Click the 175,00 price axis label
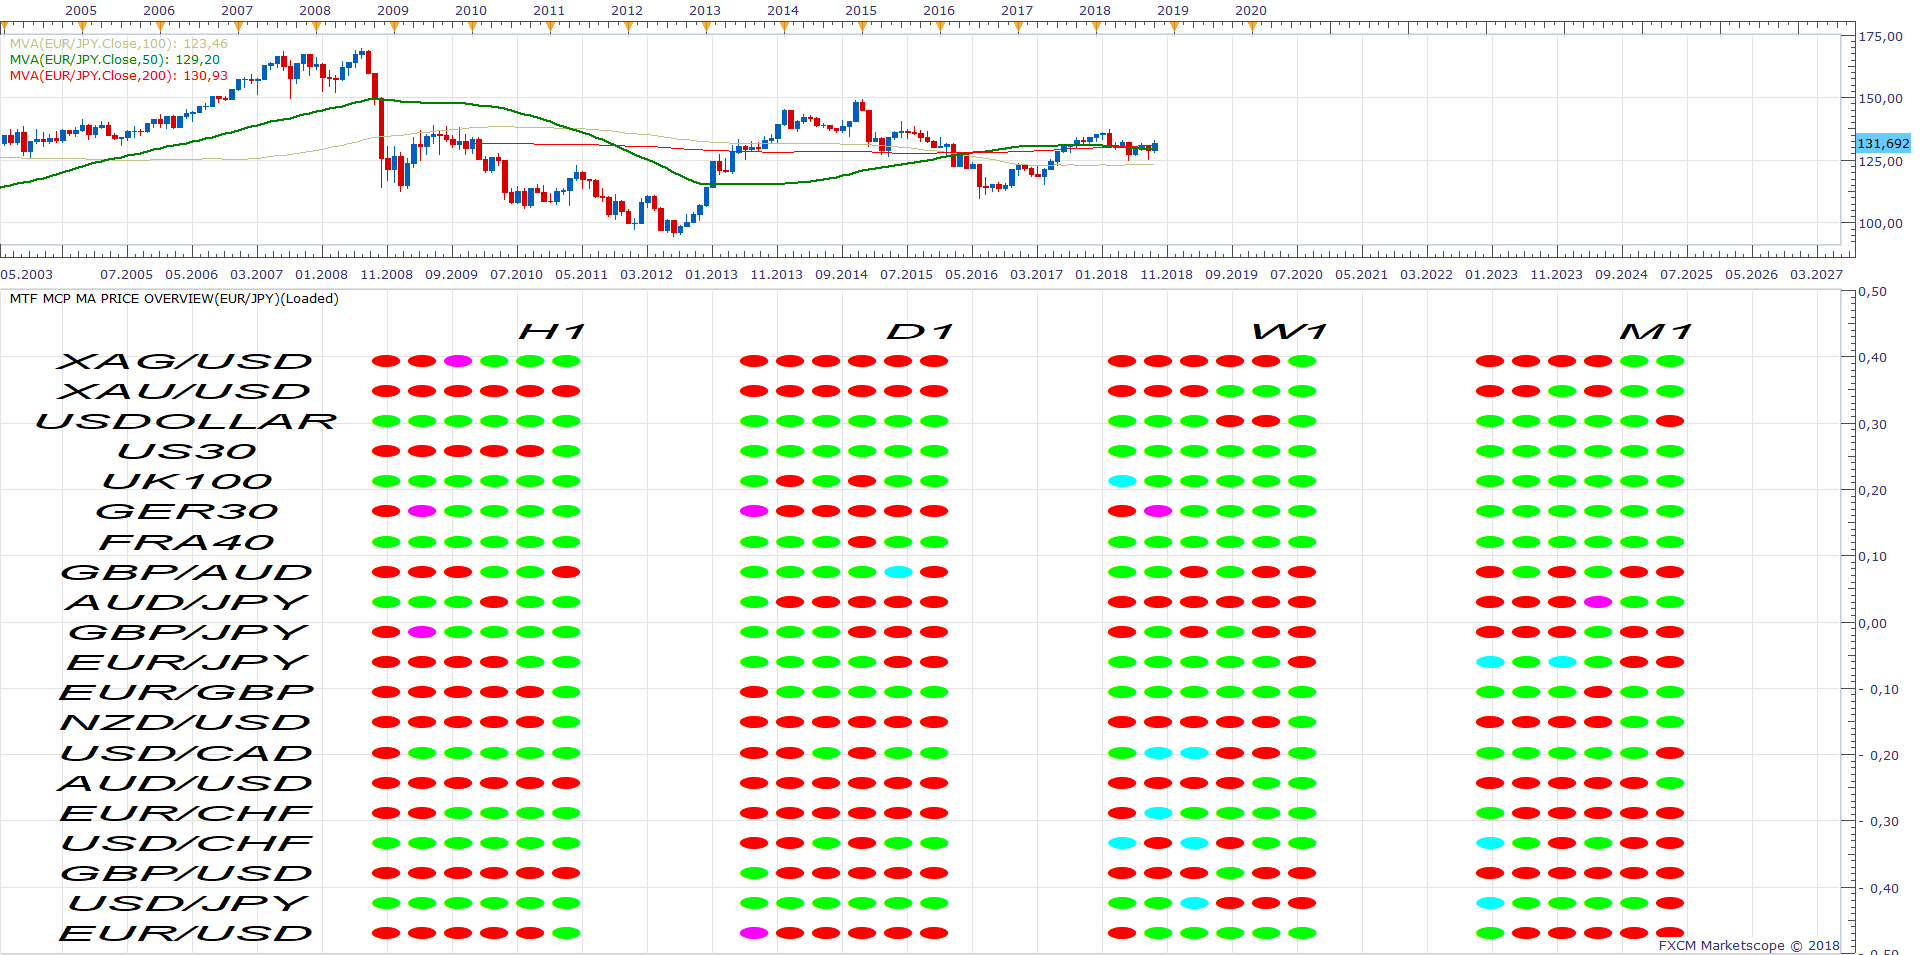Viewport: 1921px width, 955px height. tap(1881, 37)
